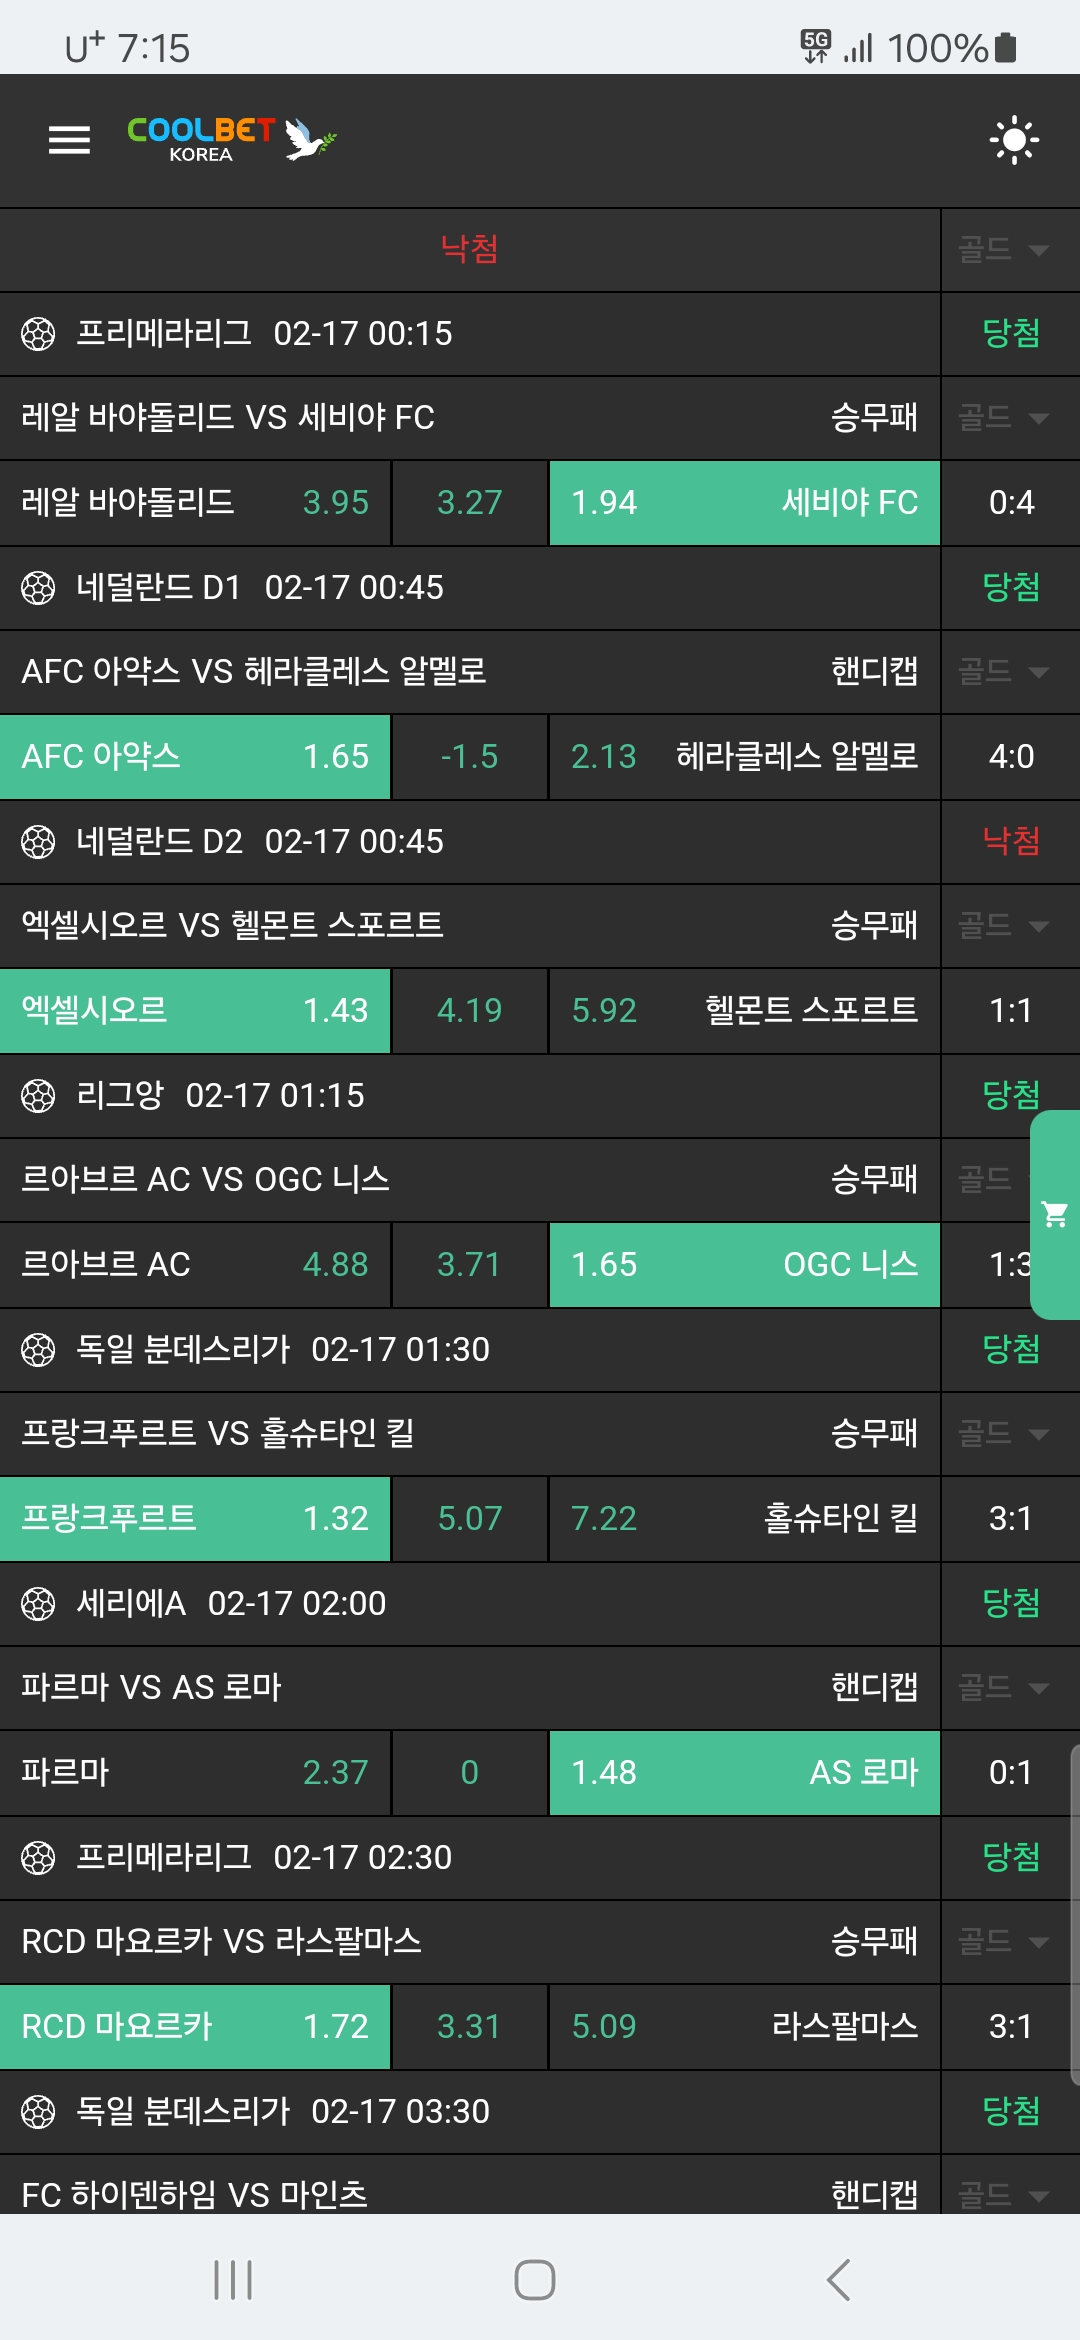Open the 프랑크푸르트 VS 홀슈타인 킬 match row
Screen dimensions: 1080x2340
pos(469,1434)
